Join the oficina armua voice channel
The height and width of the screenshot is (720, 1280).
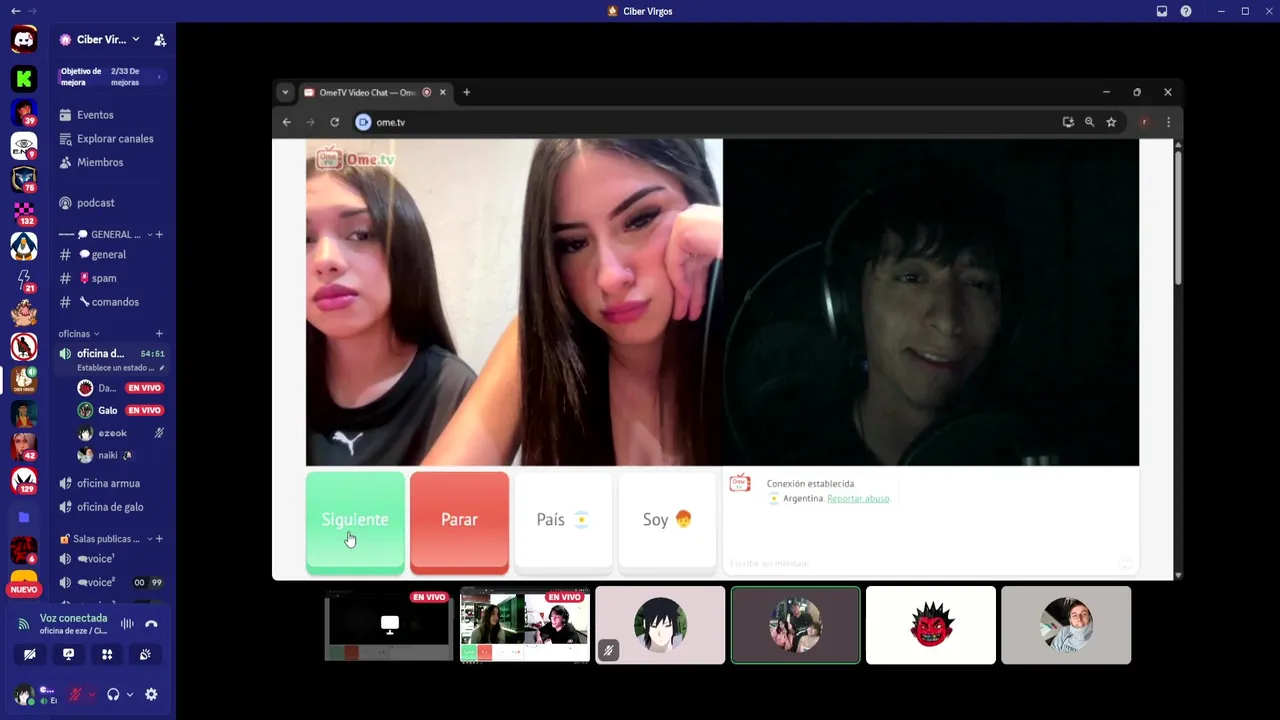point(110,484)
